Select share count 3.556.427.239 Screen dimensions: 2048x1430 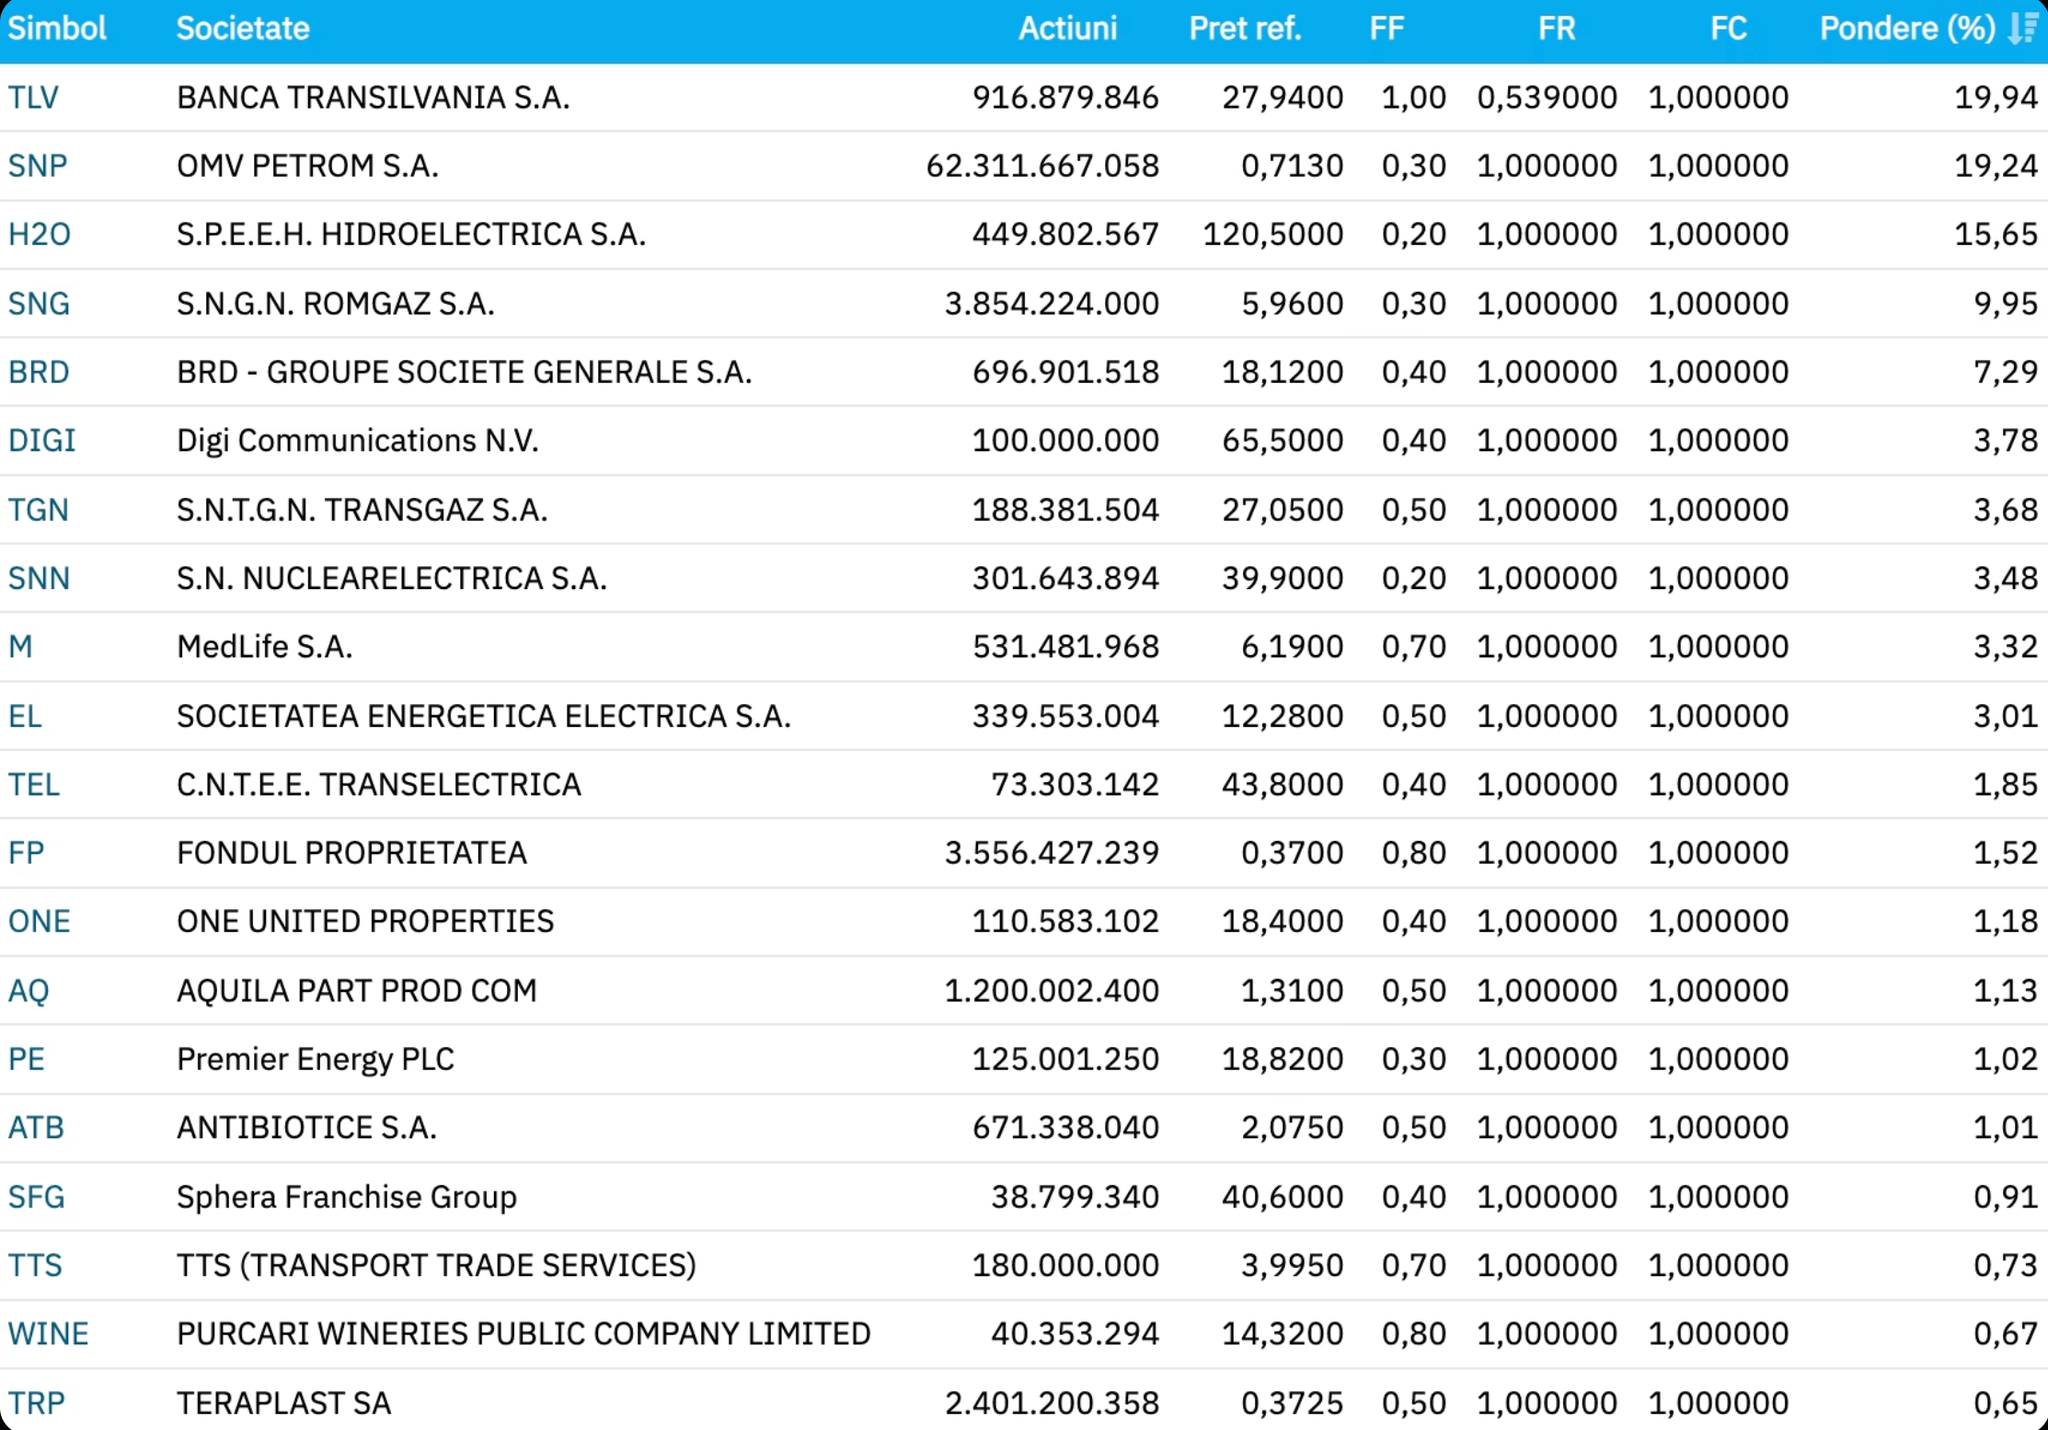point(1052,853)
